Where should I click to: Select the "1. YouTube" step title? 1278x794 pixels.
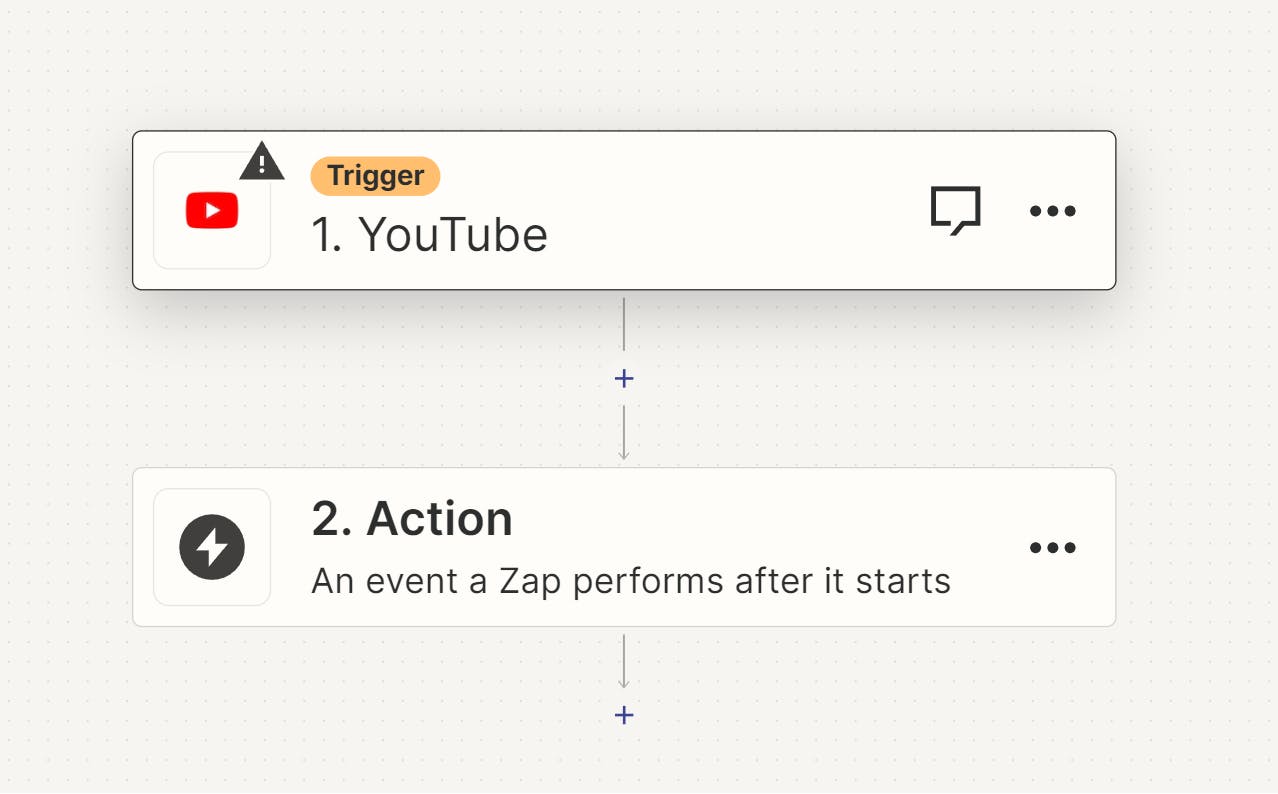pos(430,236)
